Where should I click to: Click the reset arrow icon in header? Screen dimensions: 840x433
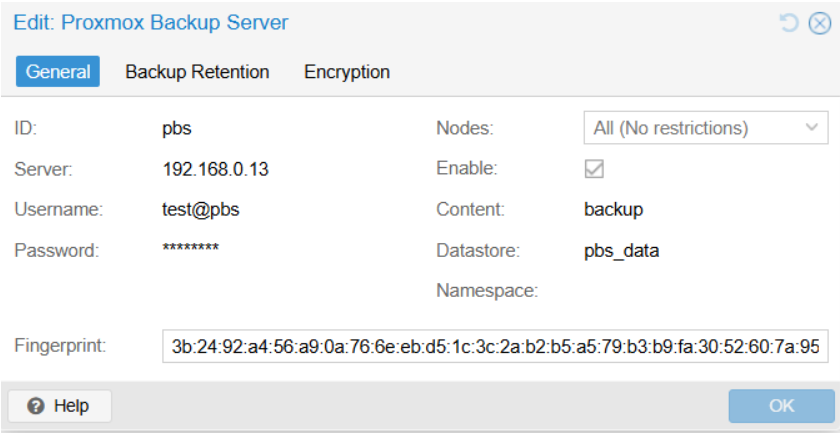(789, 23)
